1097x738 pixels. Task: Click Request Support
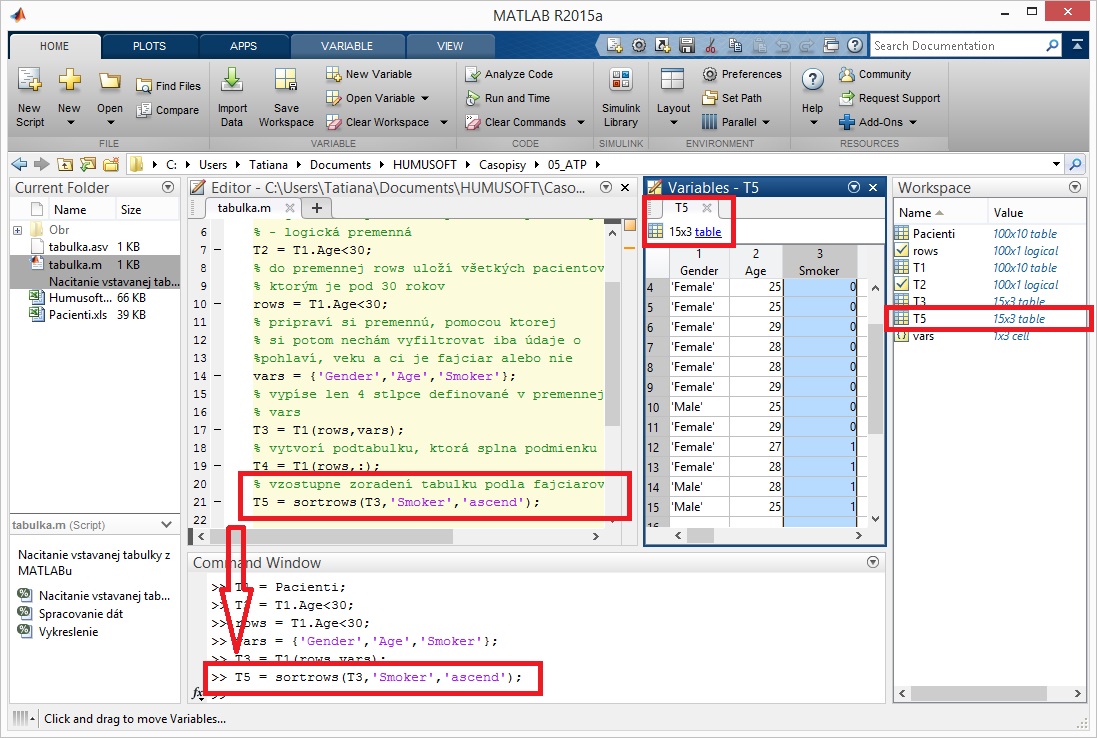890,98
